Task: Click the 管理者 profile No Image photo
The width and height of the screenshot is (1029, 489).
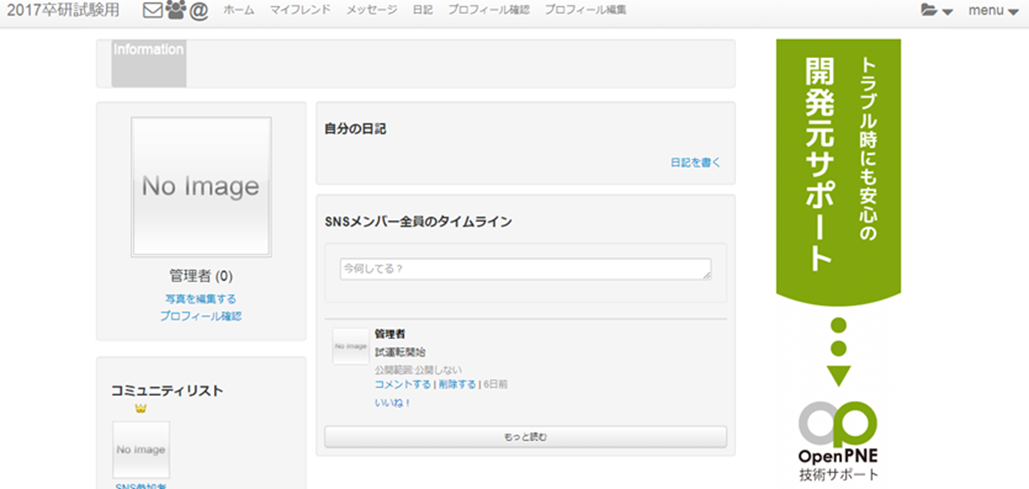Action: [x=201, y=187]
